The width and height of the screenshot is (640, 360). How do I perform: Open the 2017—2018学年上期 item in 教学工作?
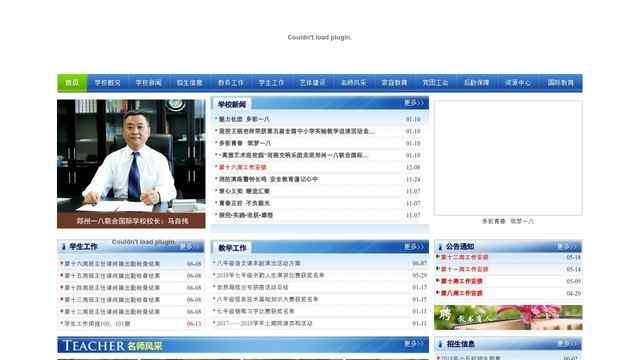click(264, 323)
